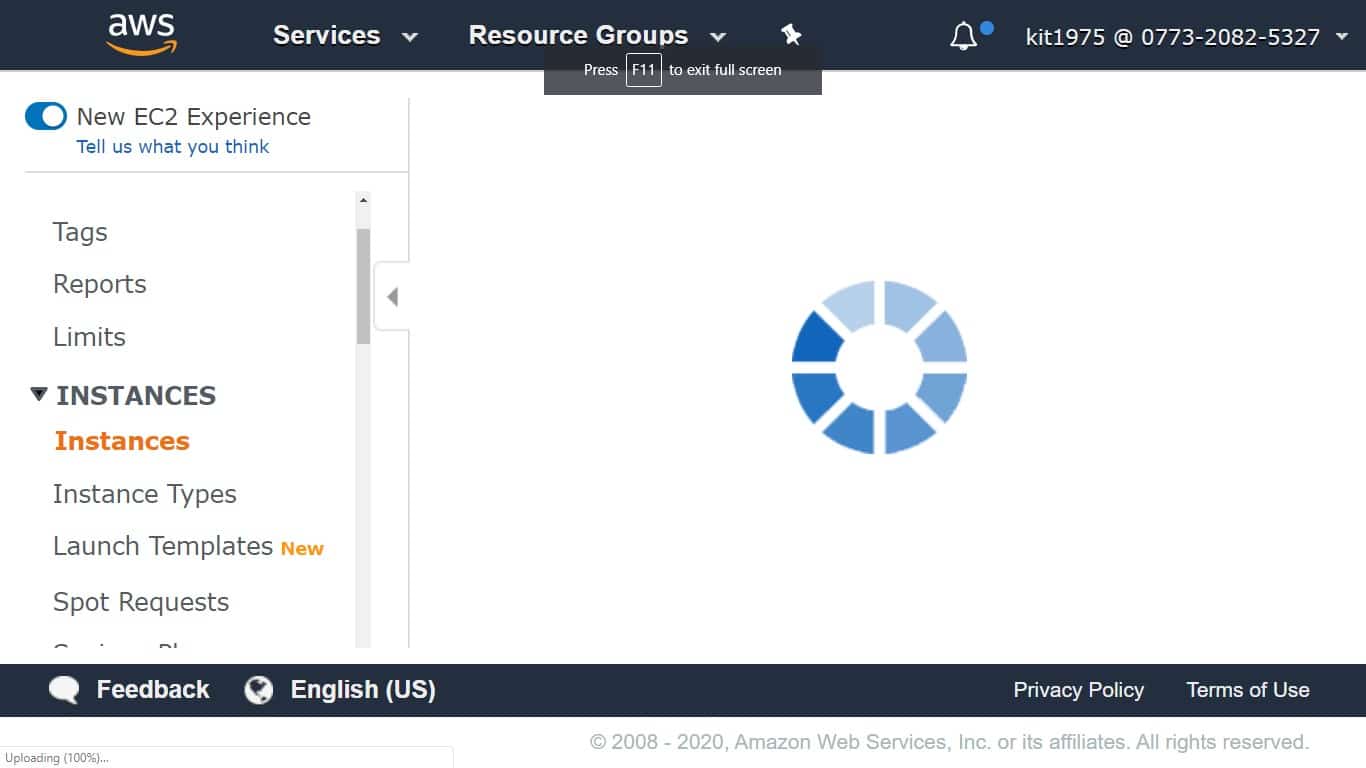
Task: Open Instance Types page
Action: pos(145,494)
